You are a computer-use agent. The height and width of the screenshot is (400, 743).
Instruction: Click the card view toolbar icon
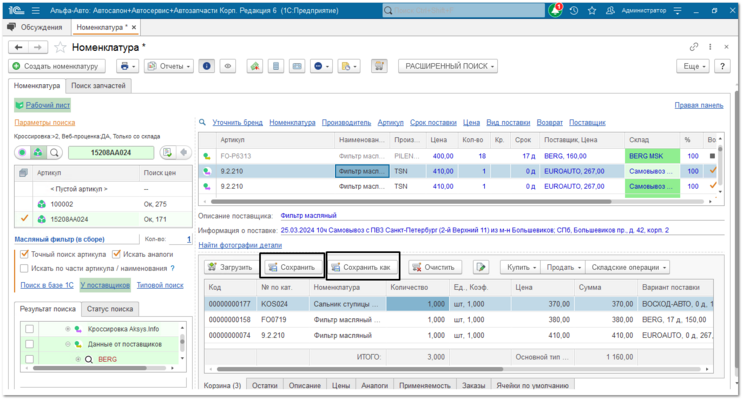coord(297,66)
